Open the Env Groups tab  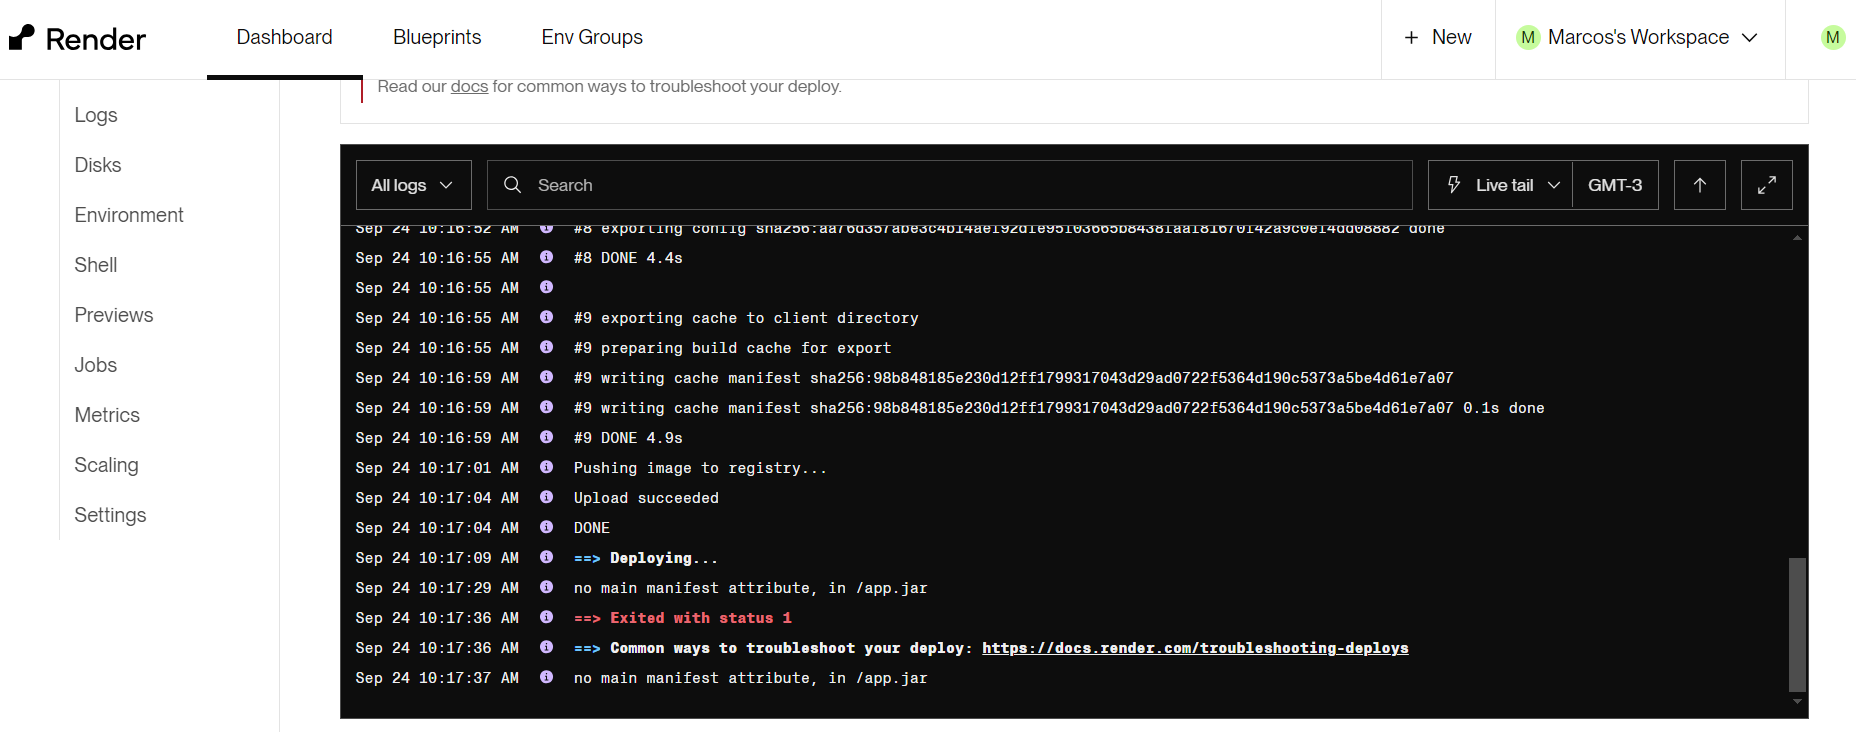(x=592, y=37)
